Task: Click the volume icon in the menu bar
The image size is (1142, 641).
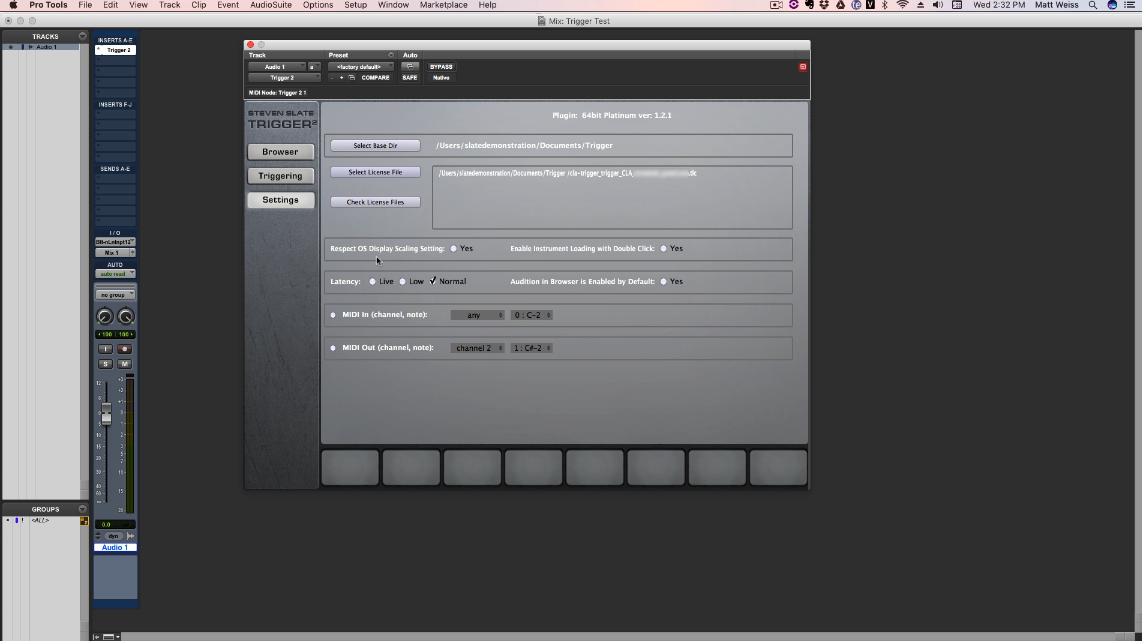Action: pyautogui.click(x=938, y=5)
